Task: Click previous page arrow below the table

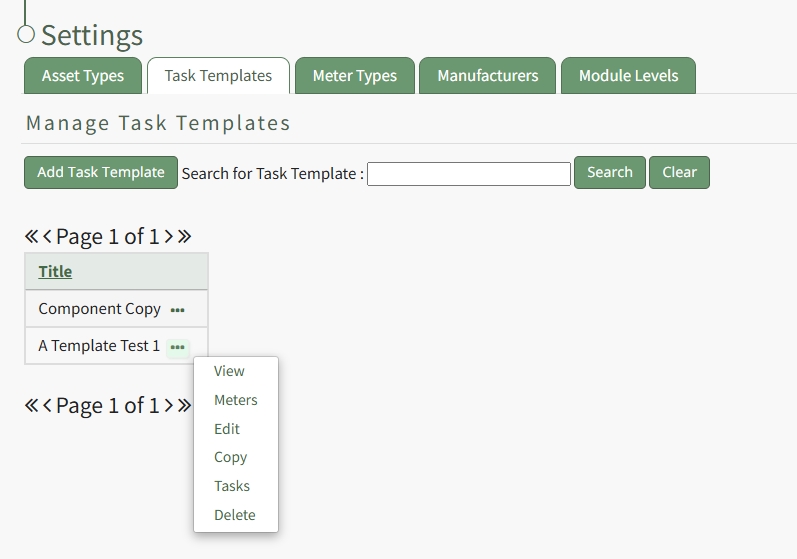Action: [47, 405]
